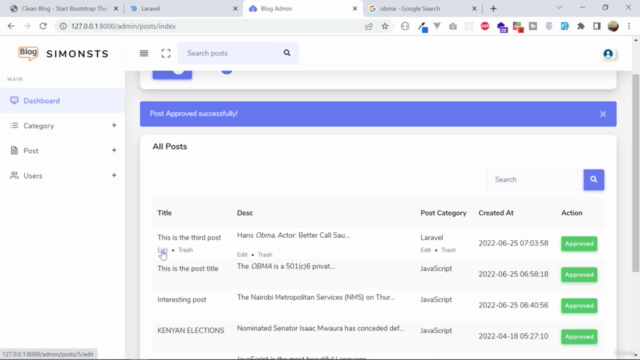Open a new browser tab

[x=493, y=9]
